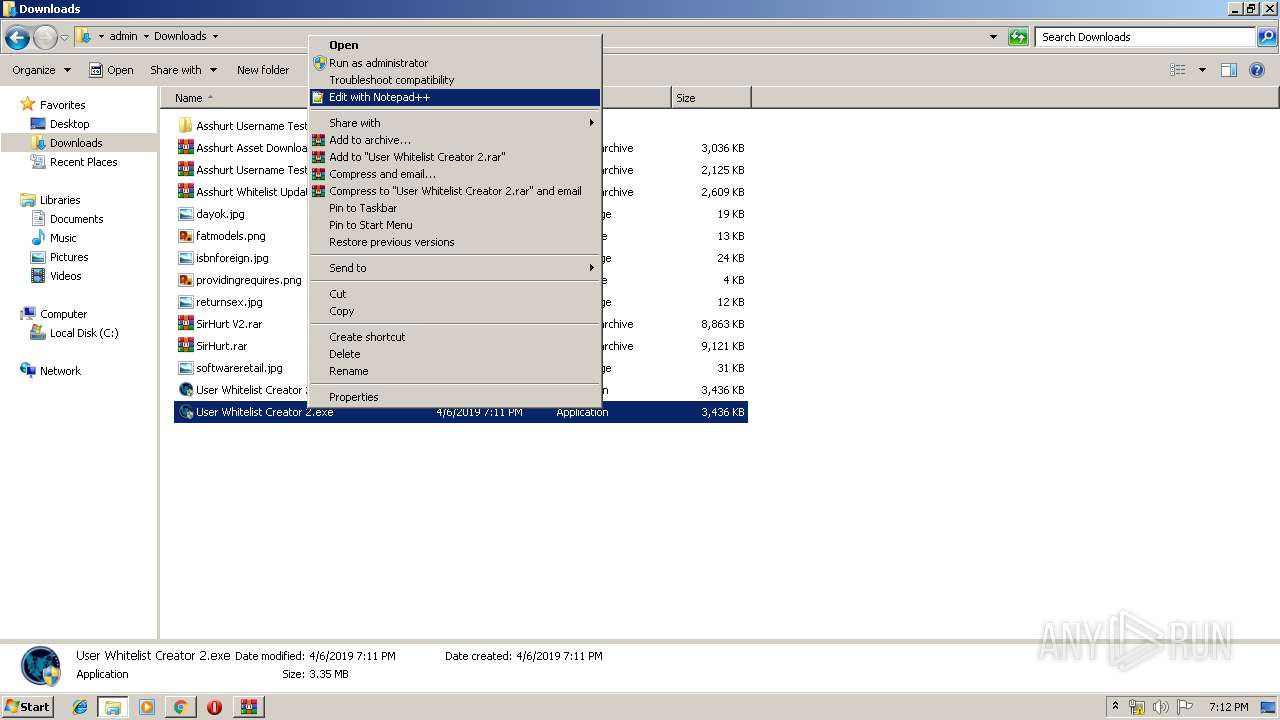Image resolution: width=1280 pixels, height=720 pixels.
Task: Open view options dropdown arrow
Action: click(x=1202, y=70)
